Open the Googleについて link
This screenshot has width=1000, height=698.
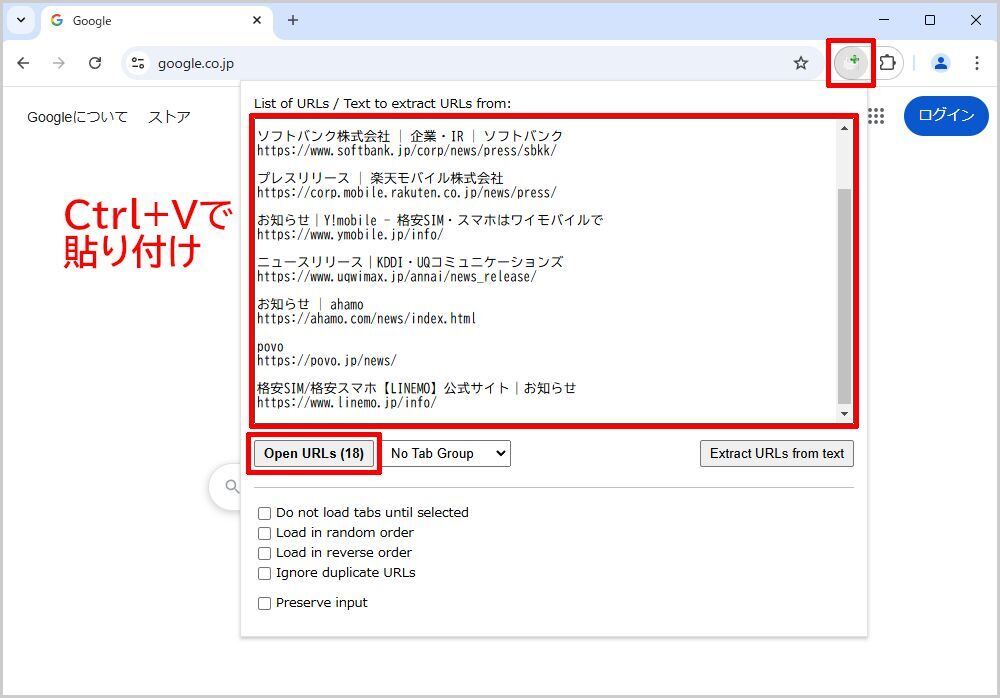pos(77,117)
